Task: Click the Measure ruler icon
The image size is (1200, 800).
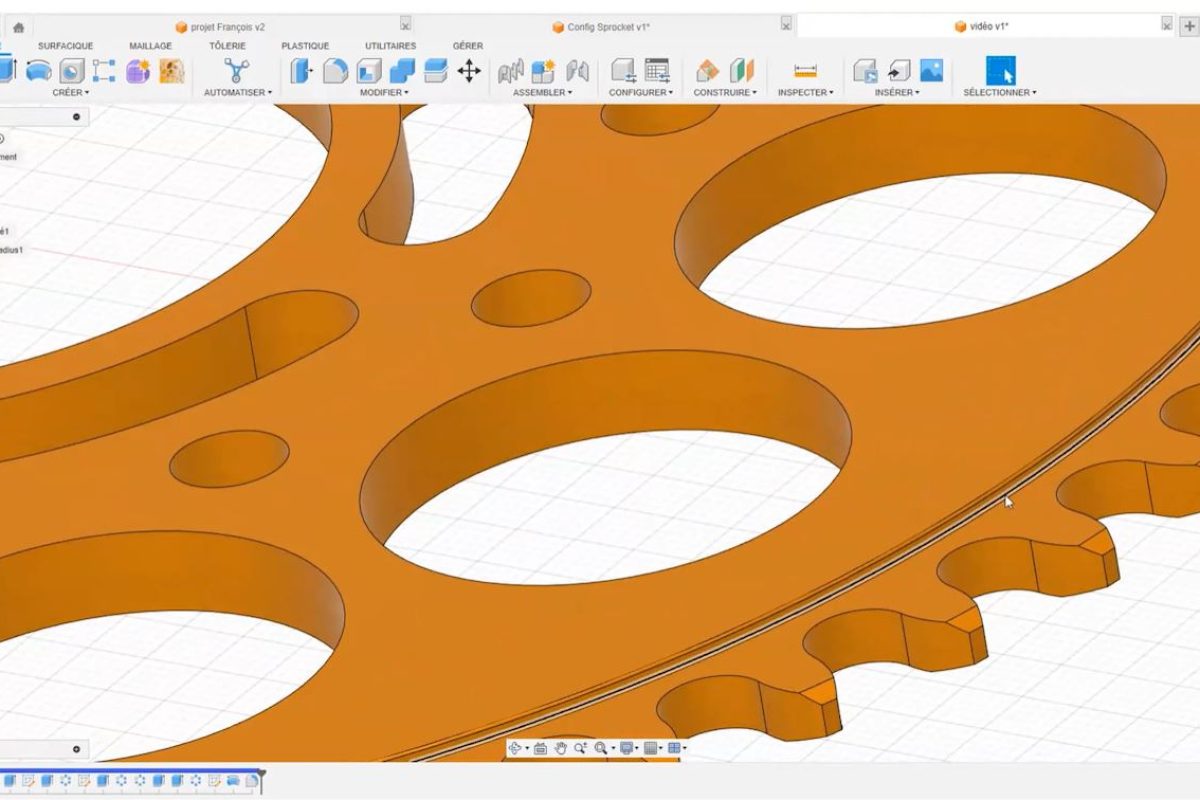Action: (805, 71)
